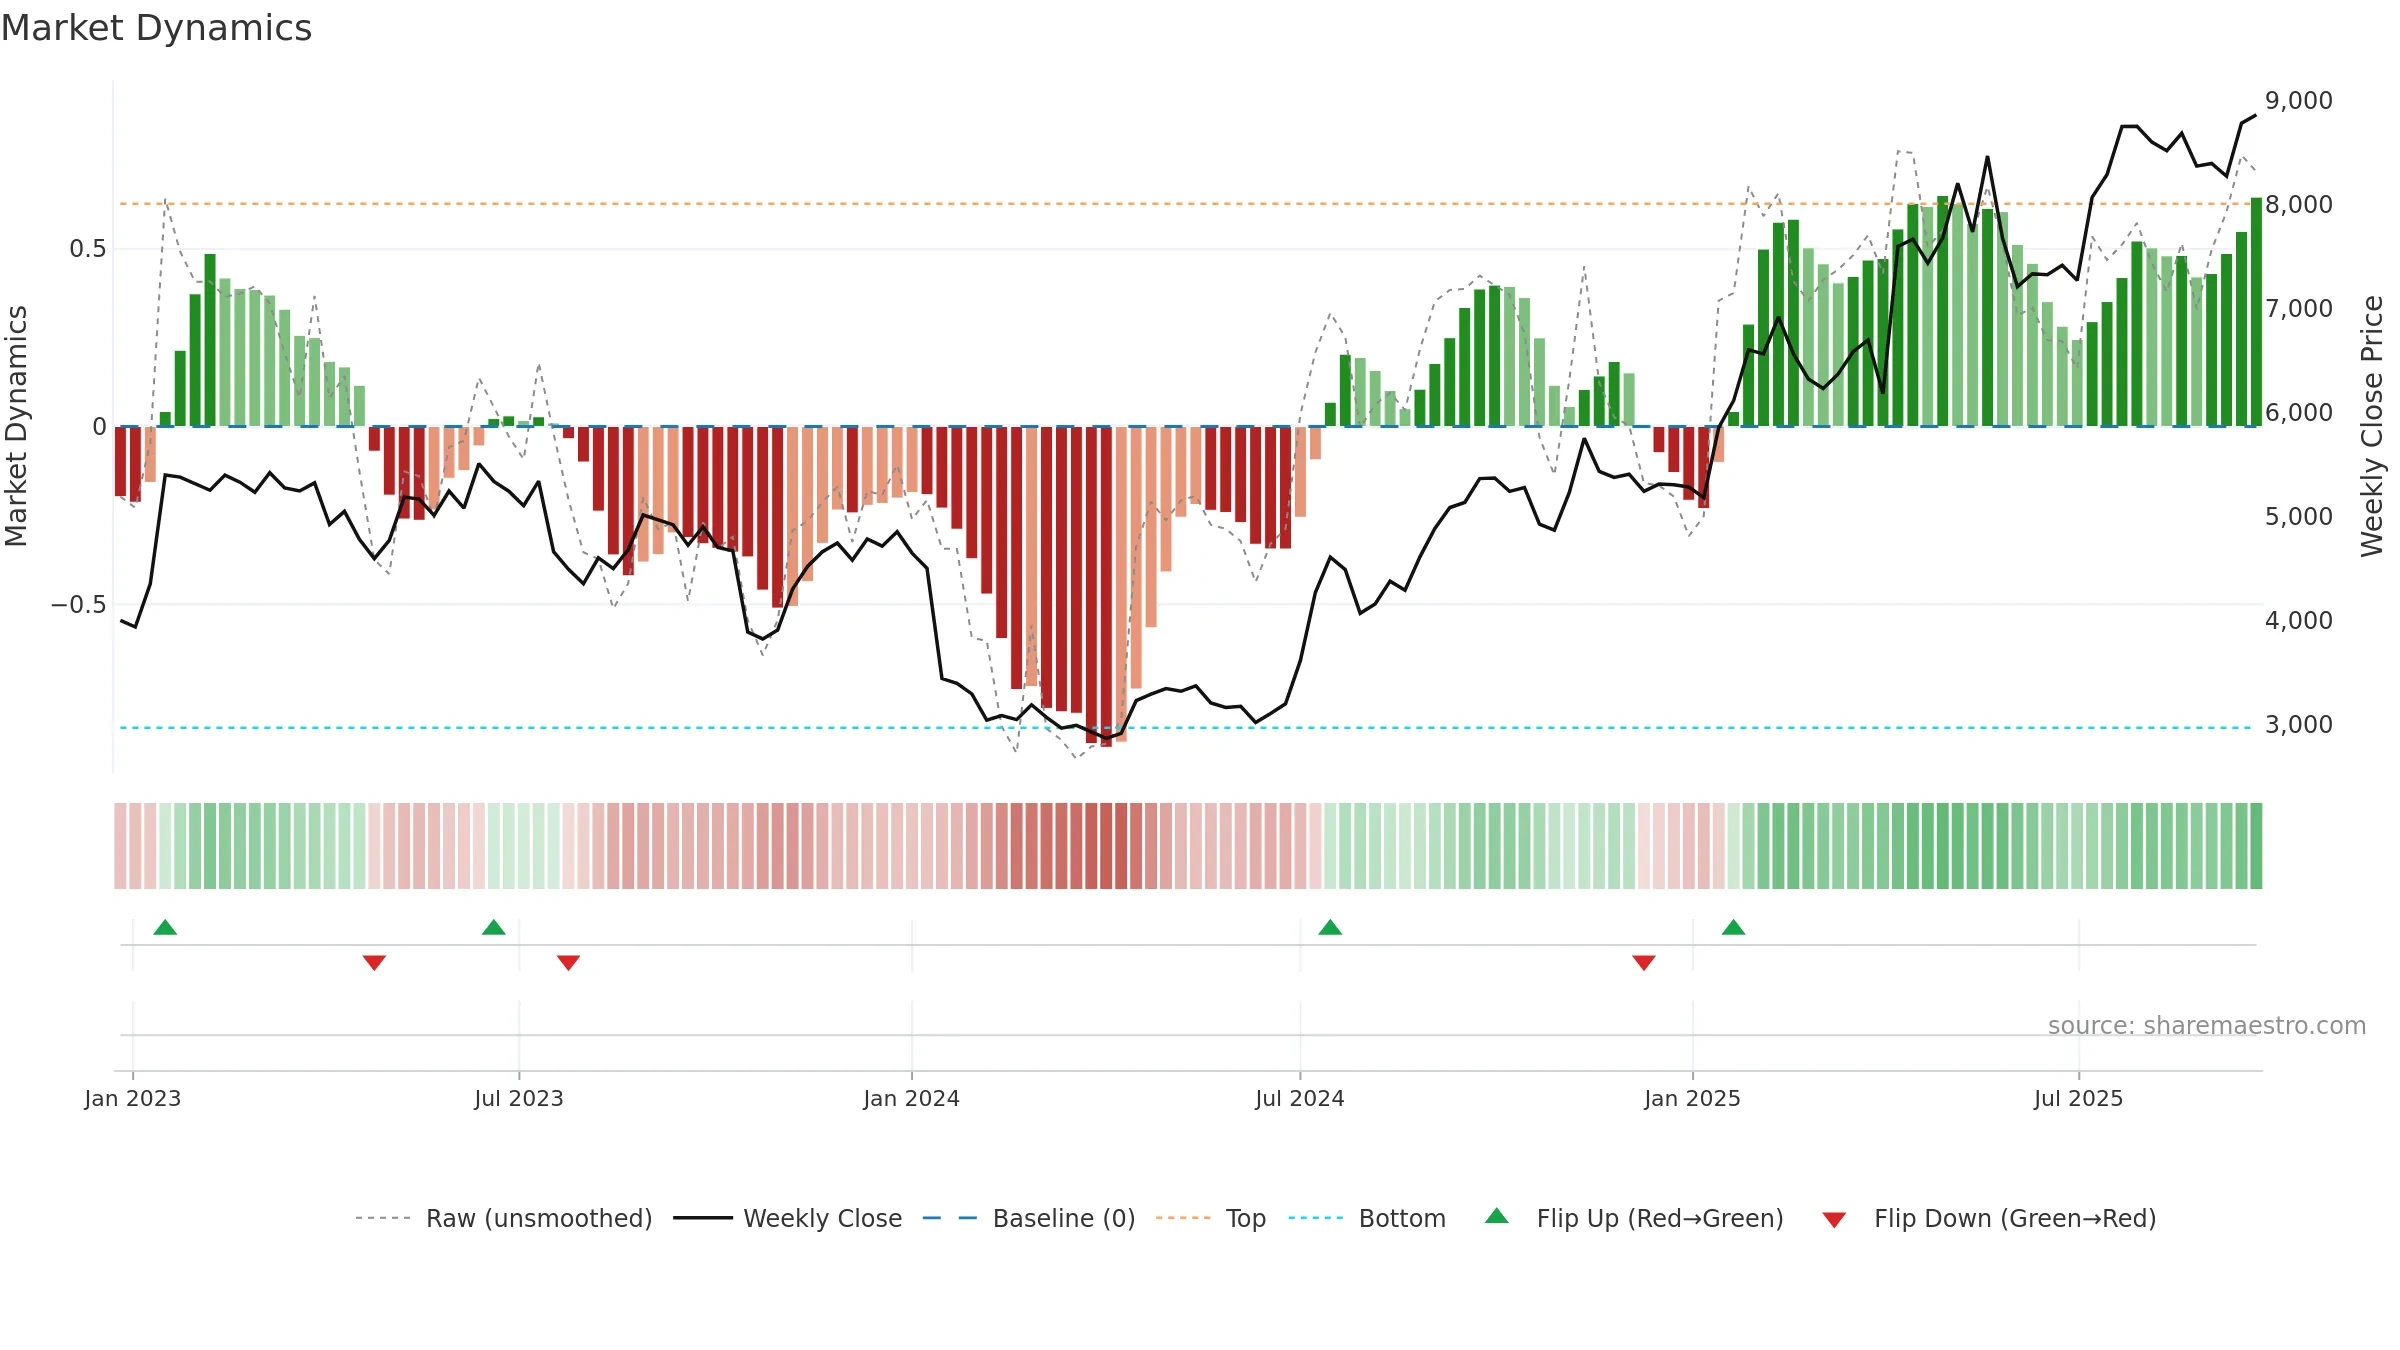Toggle the Top legend entry
2400x1350 pixels.
[1211, 1218]
